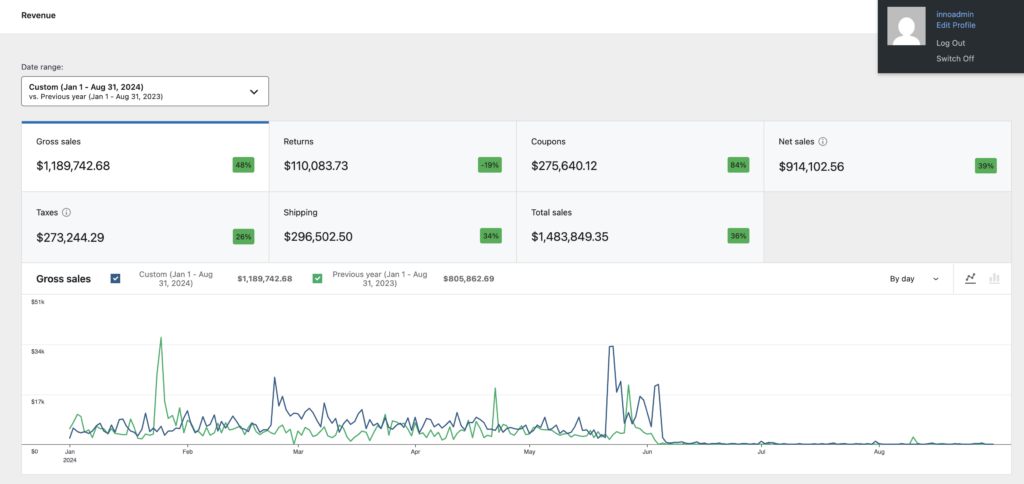The image size is (1024, 484).
Task: Select the Gross sales summary card
Action: [x=145, y=156]
